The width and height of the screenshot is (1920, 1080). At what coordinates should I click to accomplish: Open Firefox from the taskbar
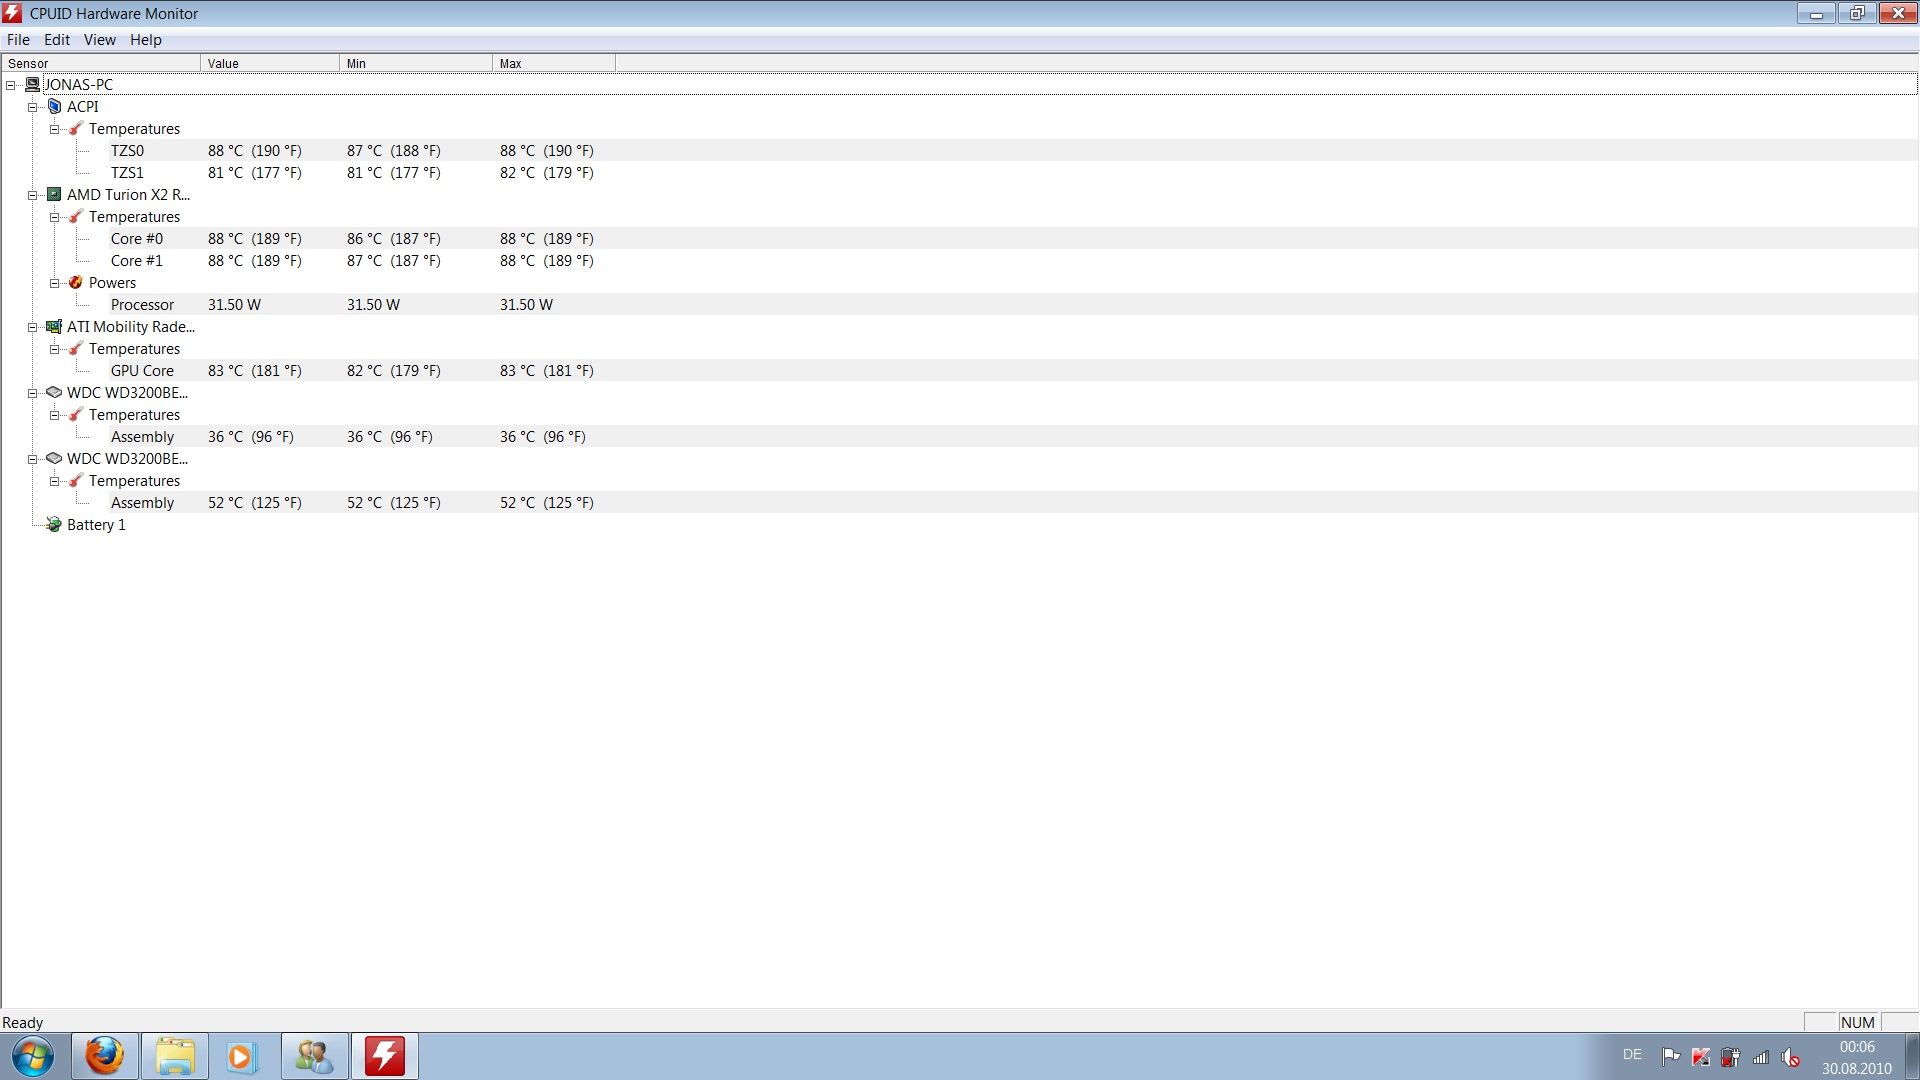104,1056
